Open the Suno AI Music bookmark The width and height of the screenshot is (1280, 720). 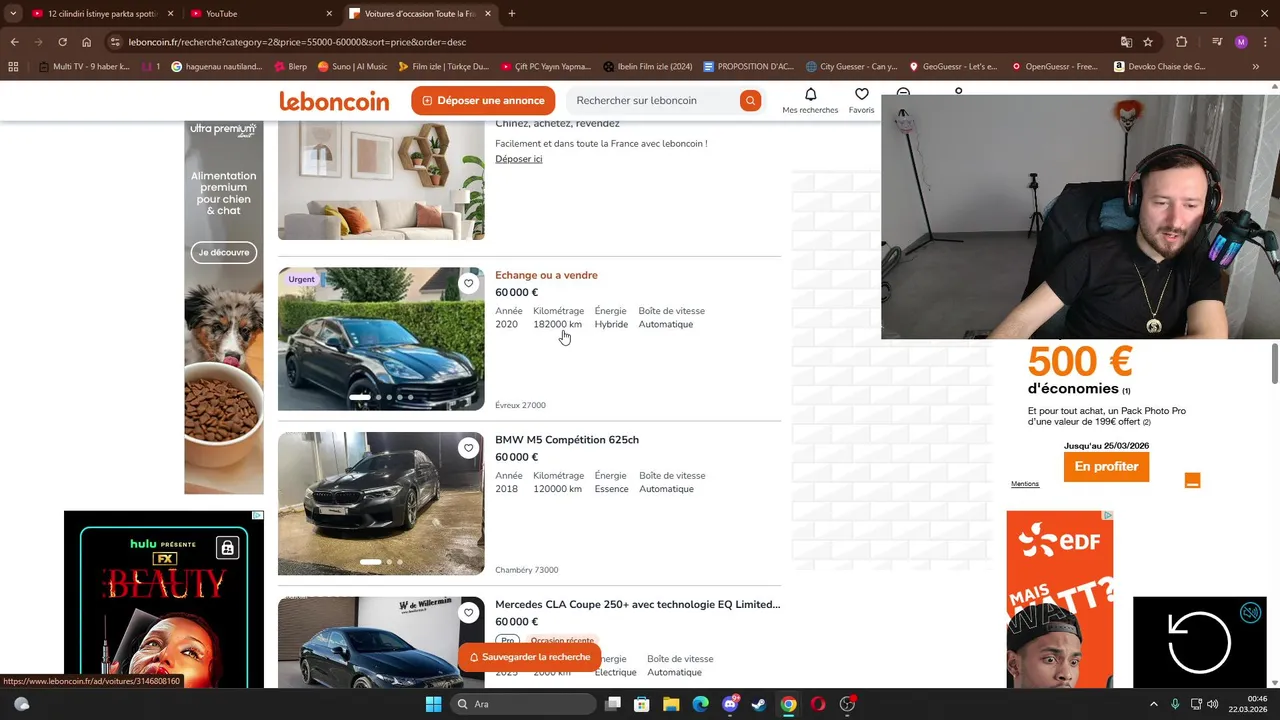pyautogui.click(x=352, y=67)
